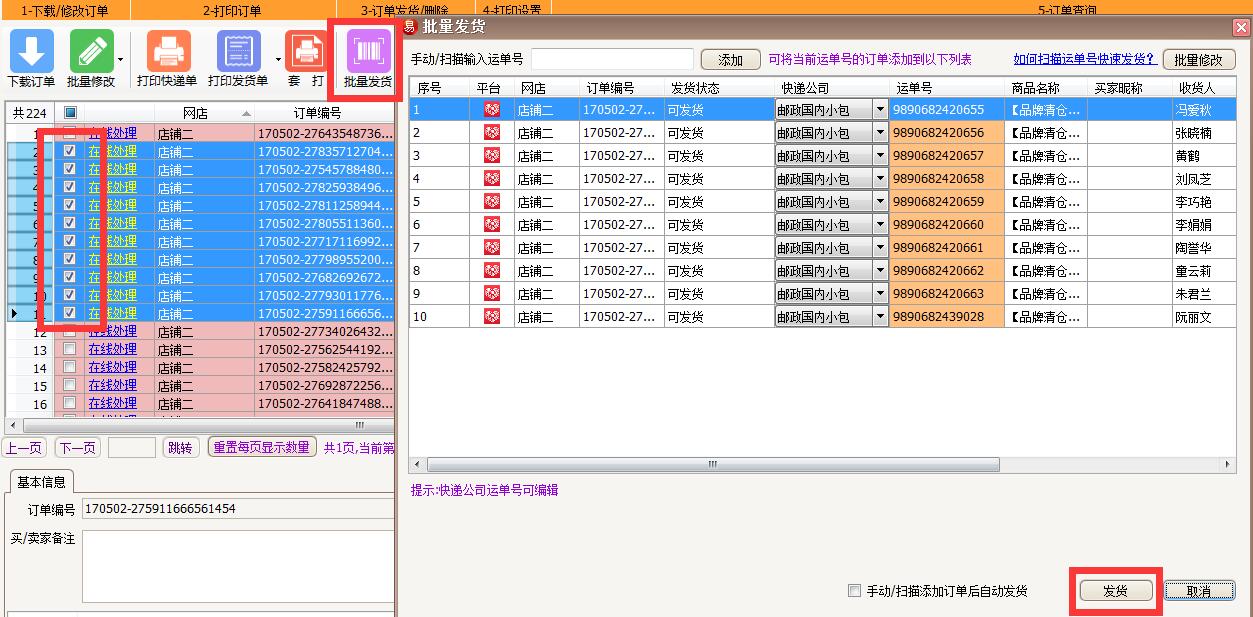Open the 基本信息 tab
1253x617 pixels.
point(42,481)
